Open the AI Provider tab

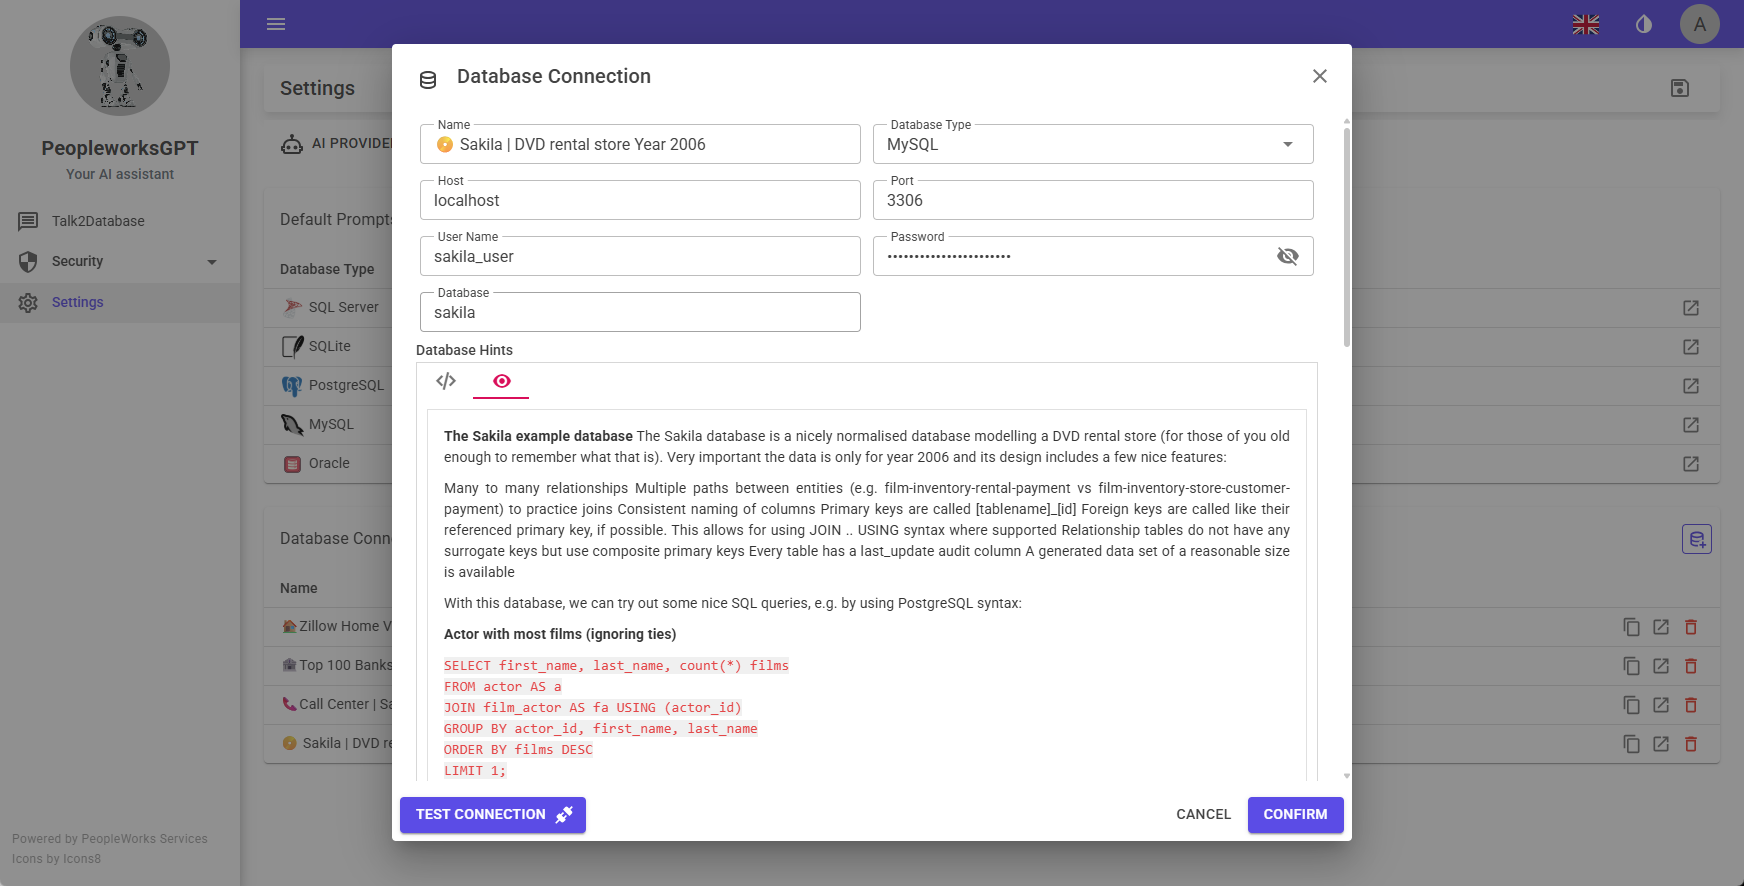pos(338,144)
